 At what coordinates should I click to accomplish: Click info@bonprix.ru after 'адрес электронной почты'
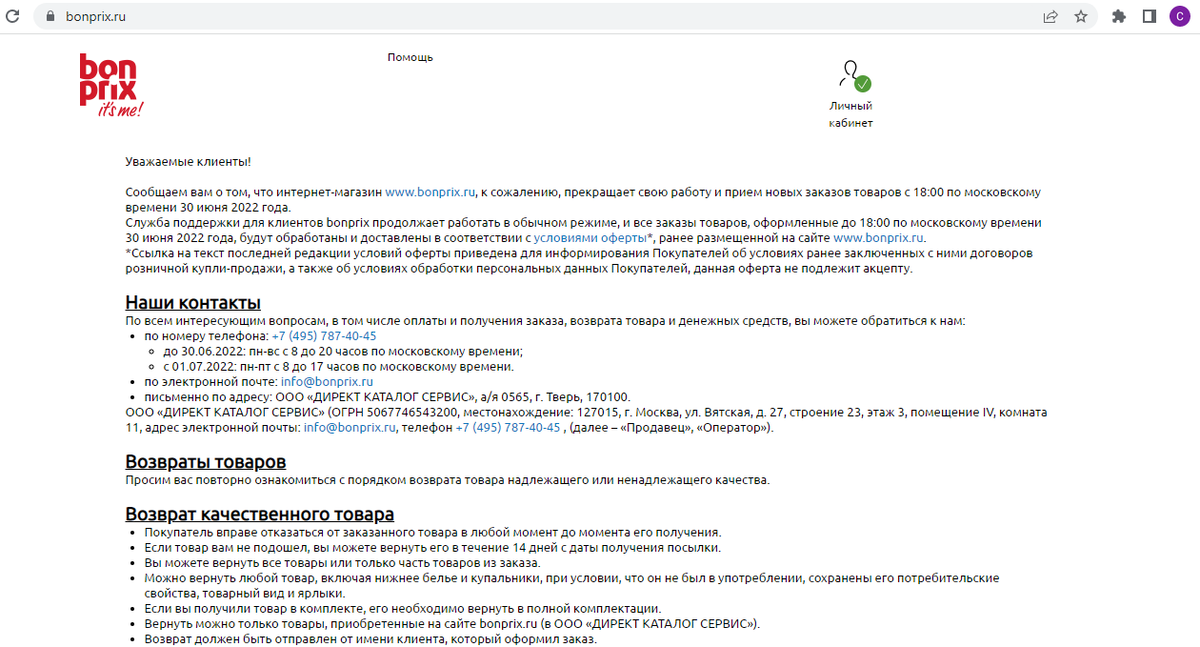tap(350, 428)
